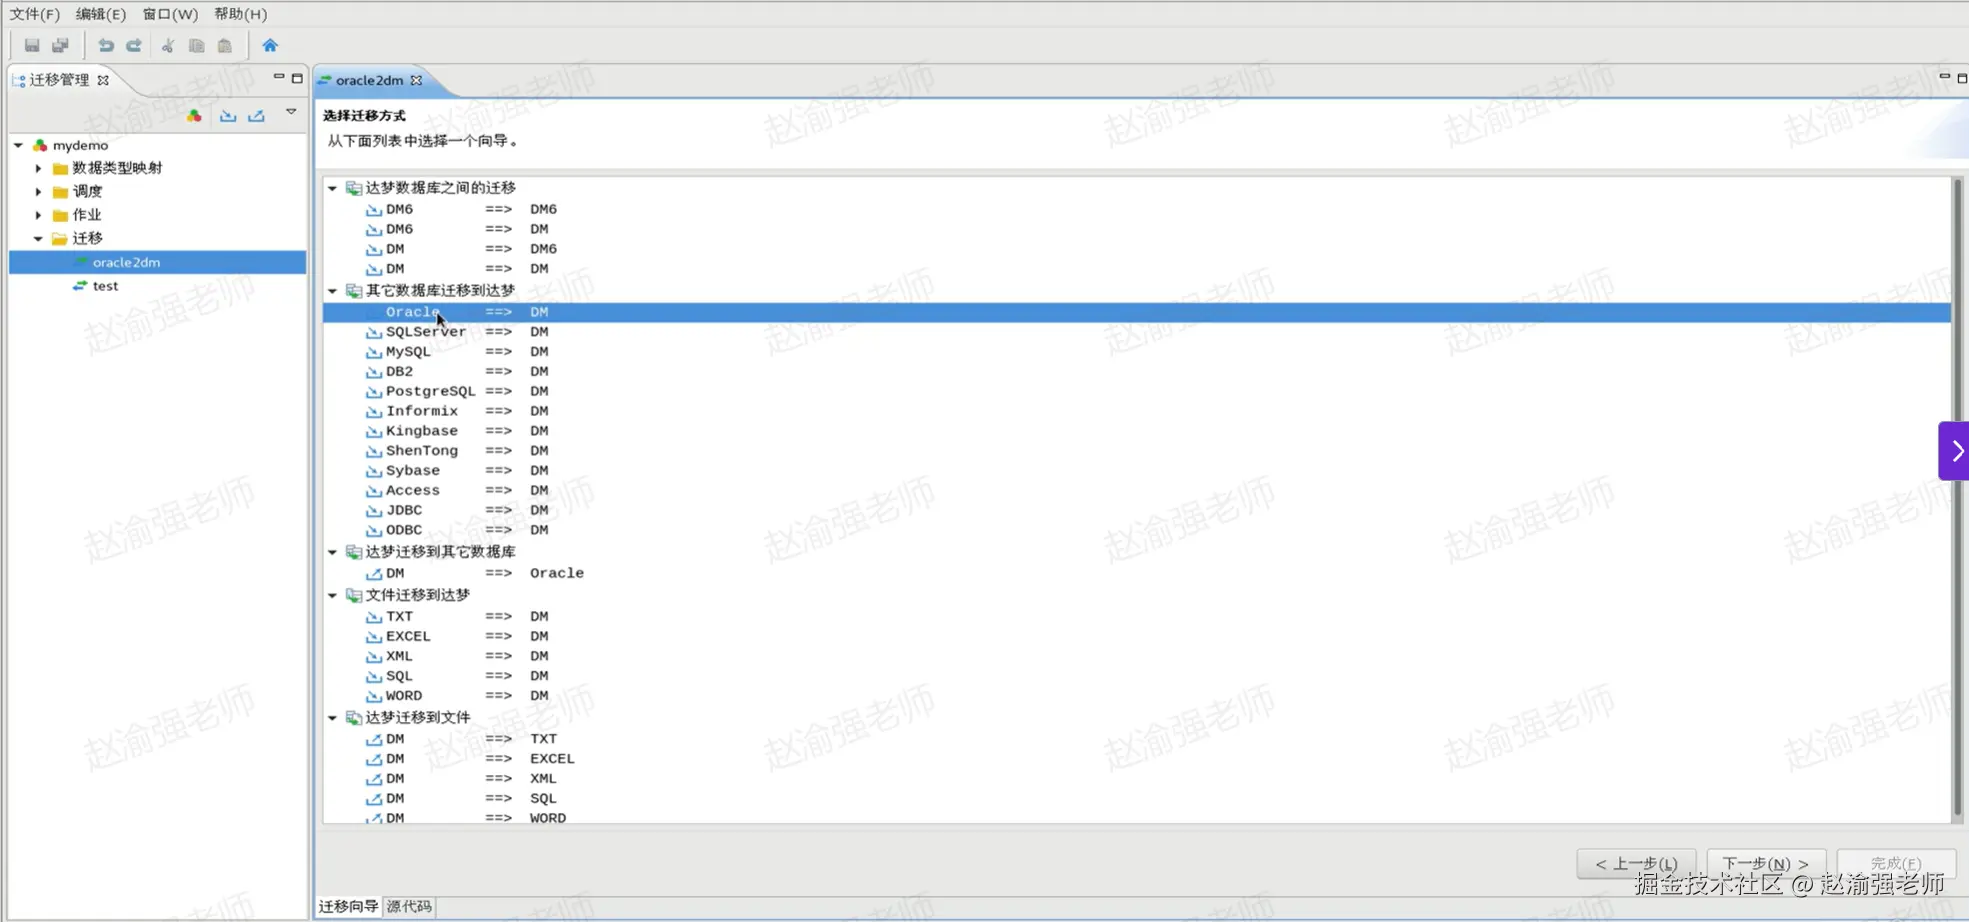The width and height of the screenshot is (1969, 922).
Task: Go to the Home page icon
Action: pyautogui.click(x=270, y=45)
